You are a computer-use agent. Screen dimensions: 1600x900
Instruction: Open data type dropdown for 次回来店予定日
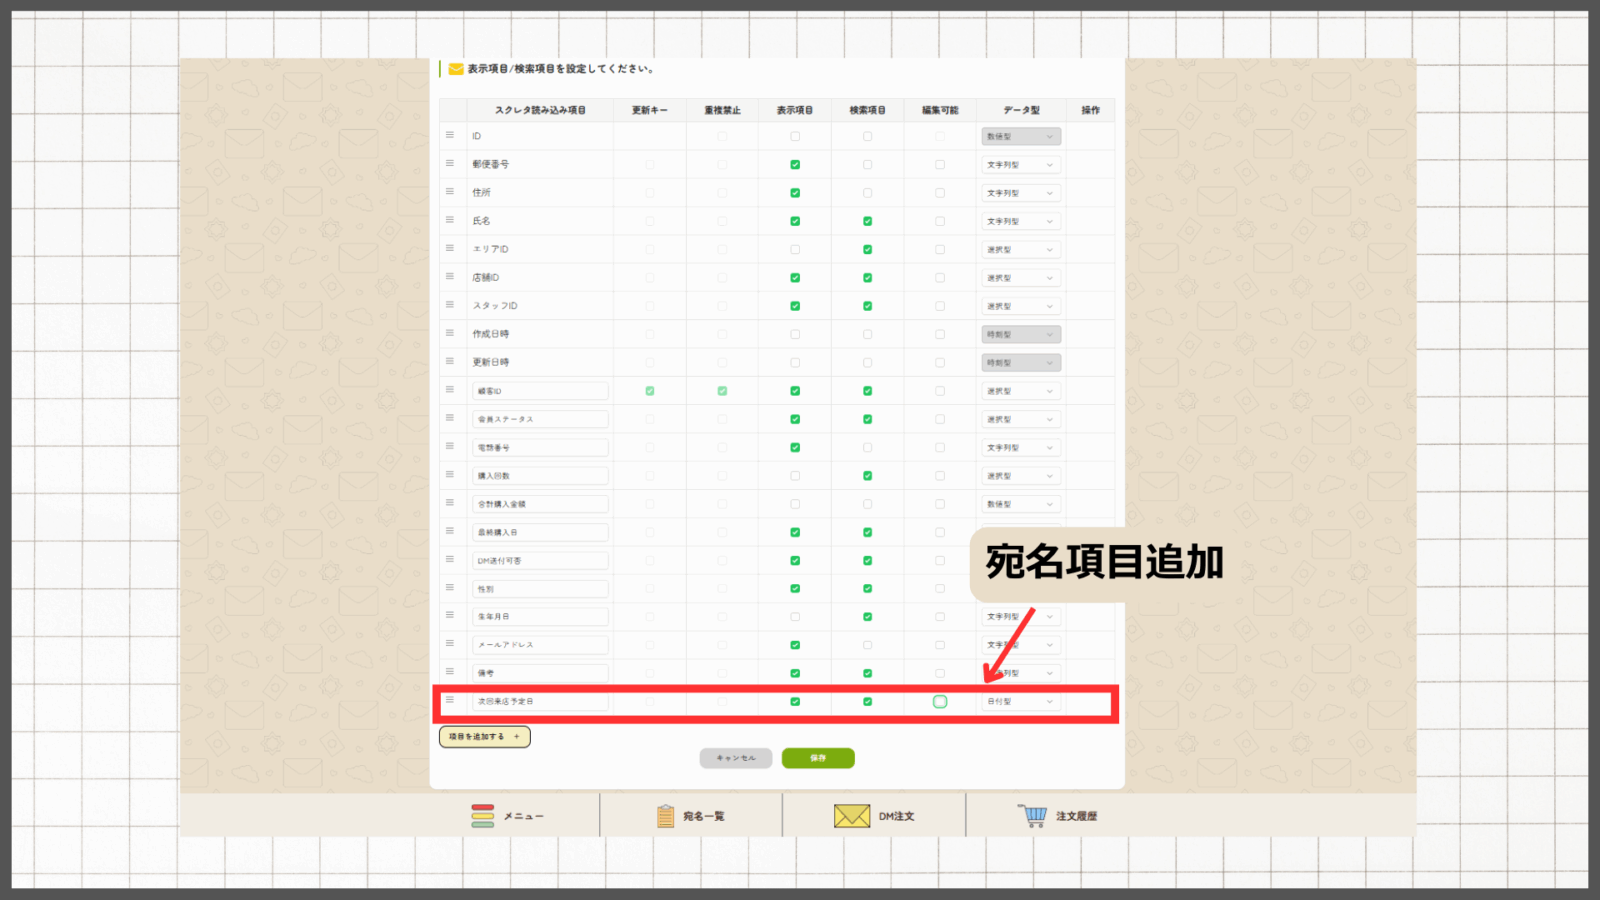click(1020, 702)
